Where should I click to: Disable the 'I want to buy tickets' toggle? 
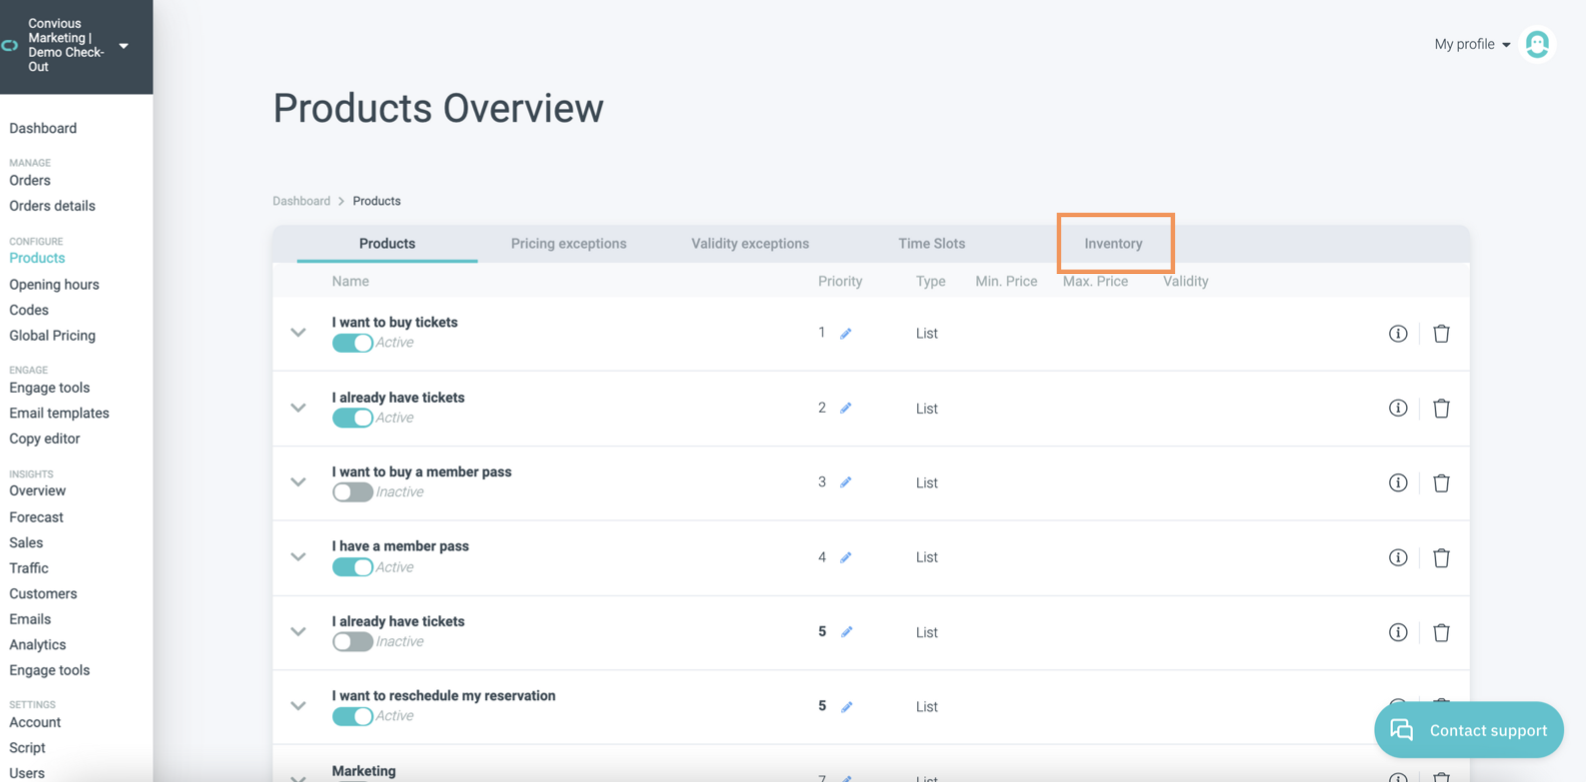(352, 343)
